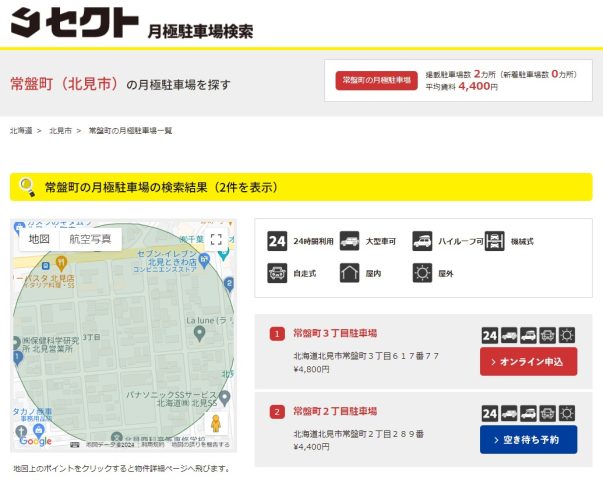Screen dimensions: 603x480
Task: Click the 24時間利用 filter label text
Action: (313, 241)
